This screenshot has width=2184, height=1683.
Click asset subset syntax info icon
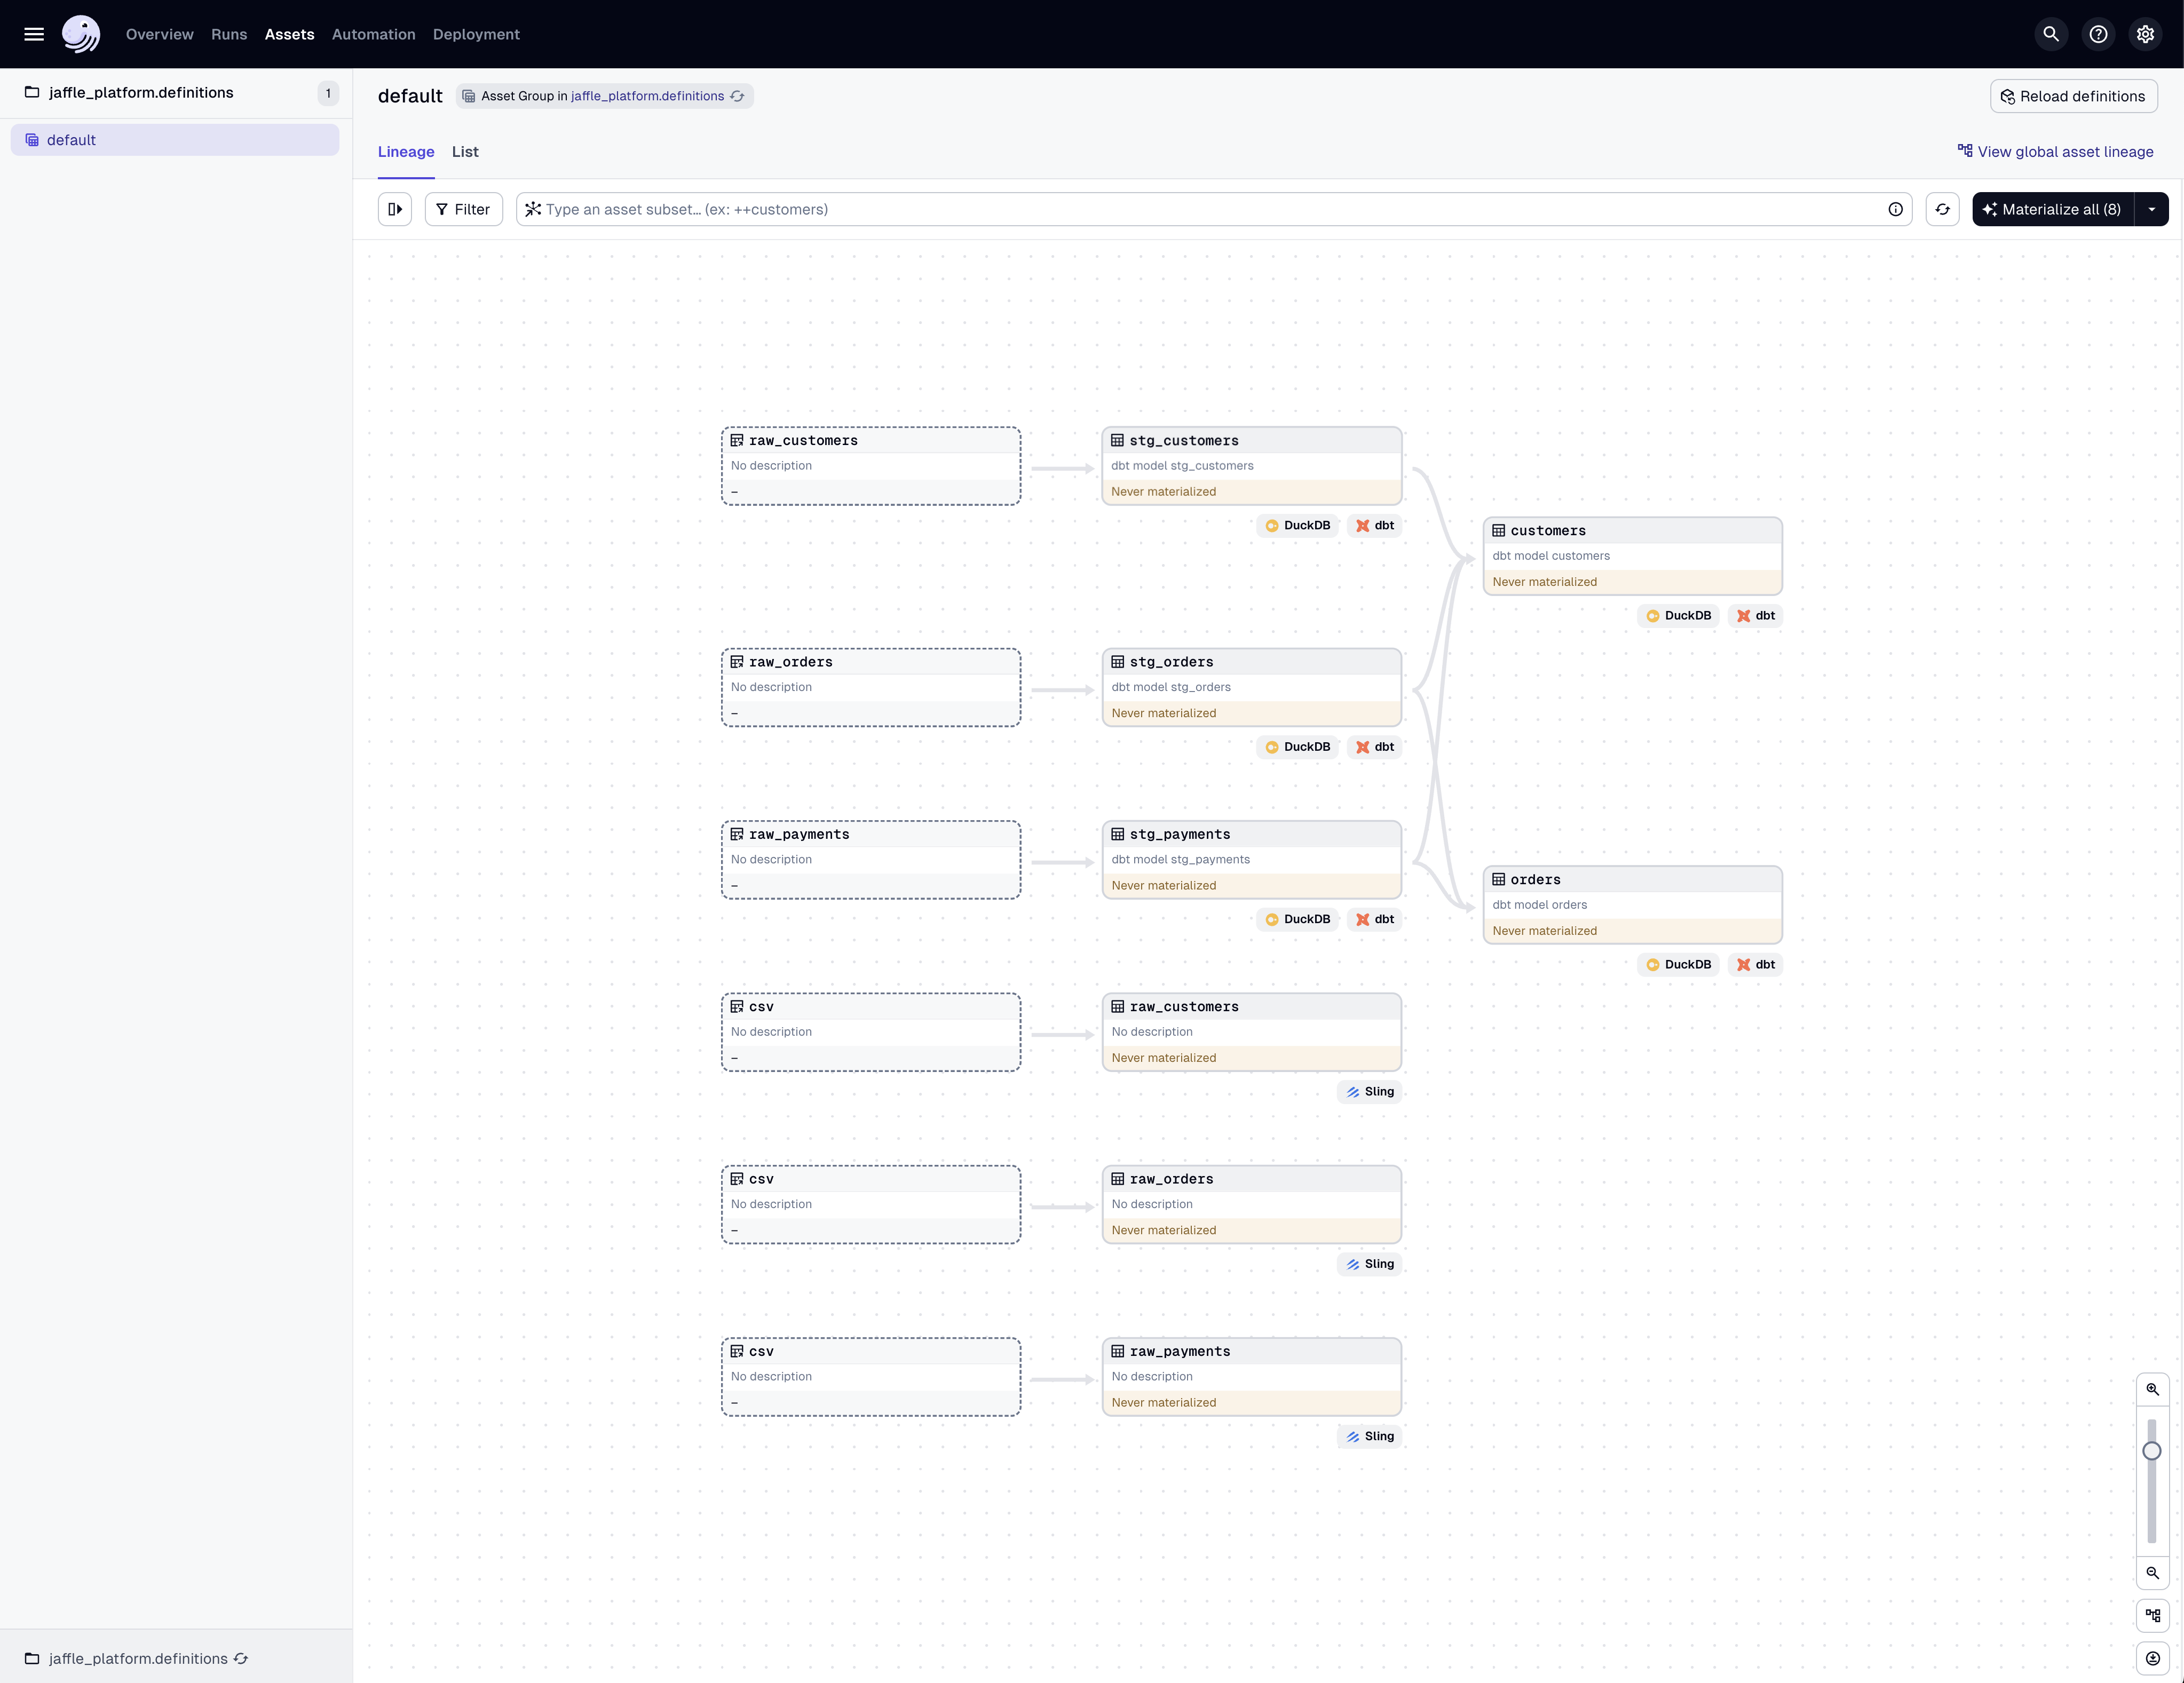(1895, 209)
